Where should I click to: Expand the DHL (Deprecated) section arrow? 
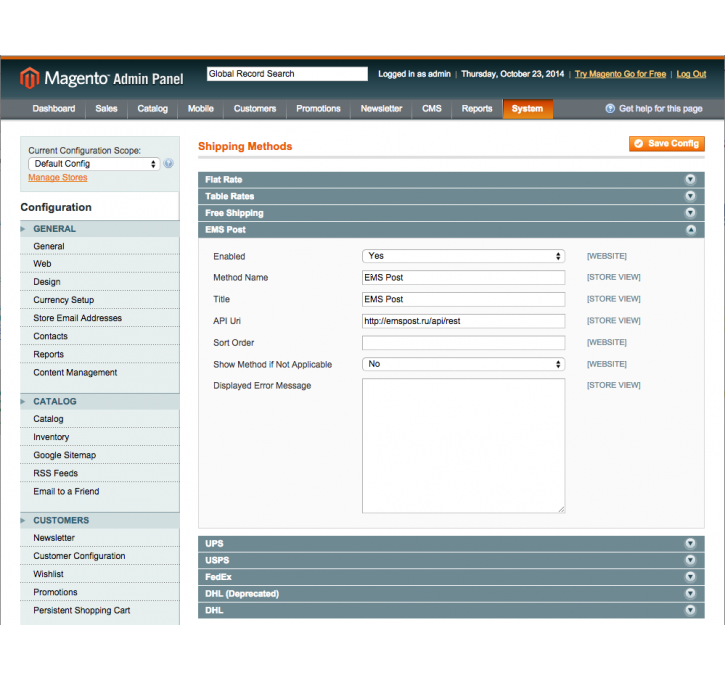click(x=690, y=594)
